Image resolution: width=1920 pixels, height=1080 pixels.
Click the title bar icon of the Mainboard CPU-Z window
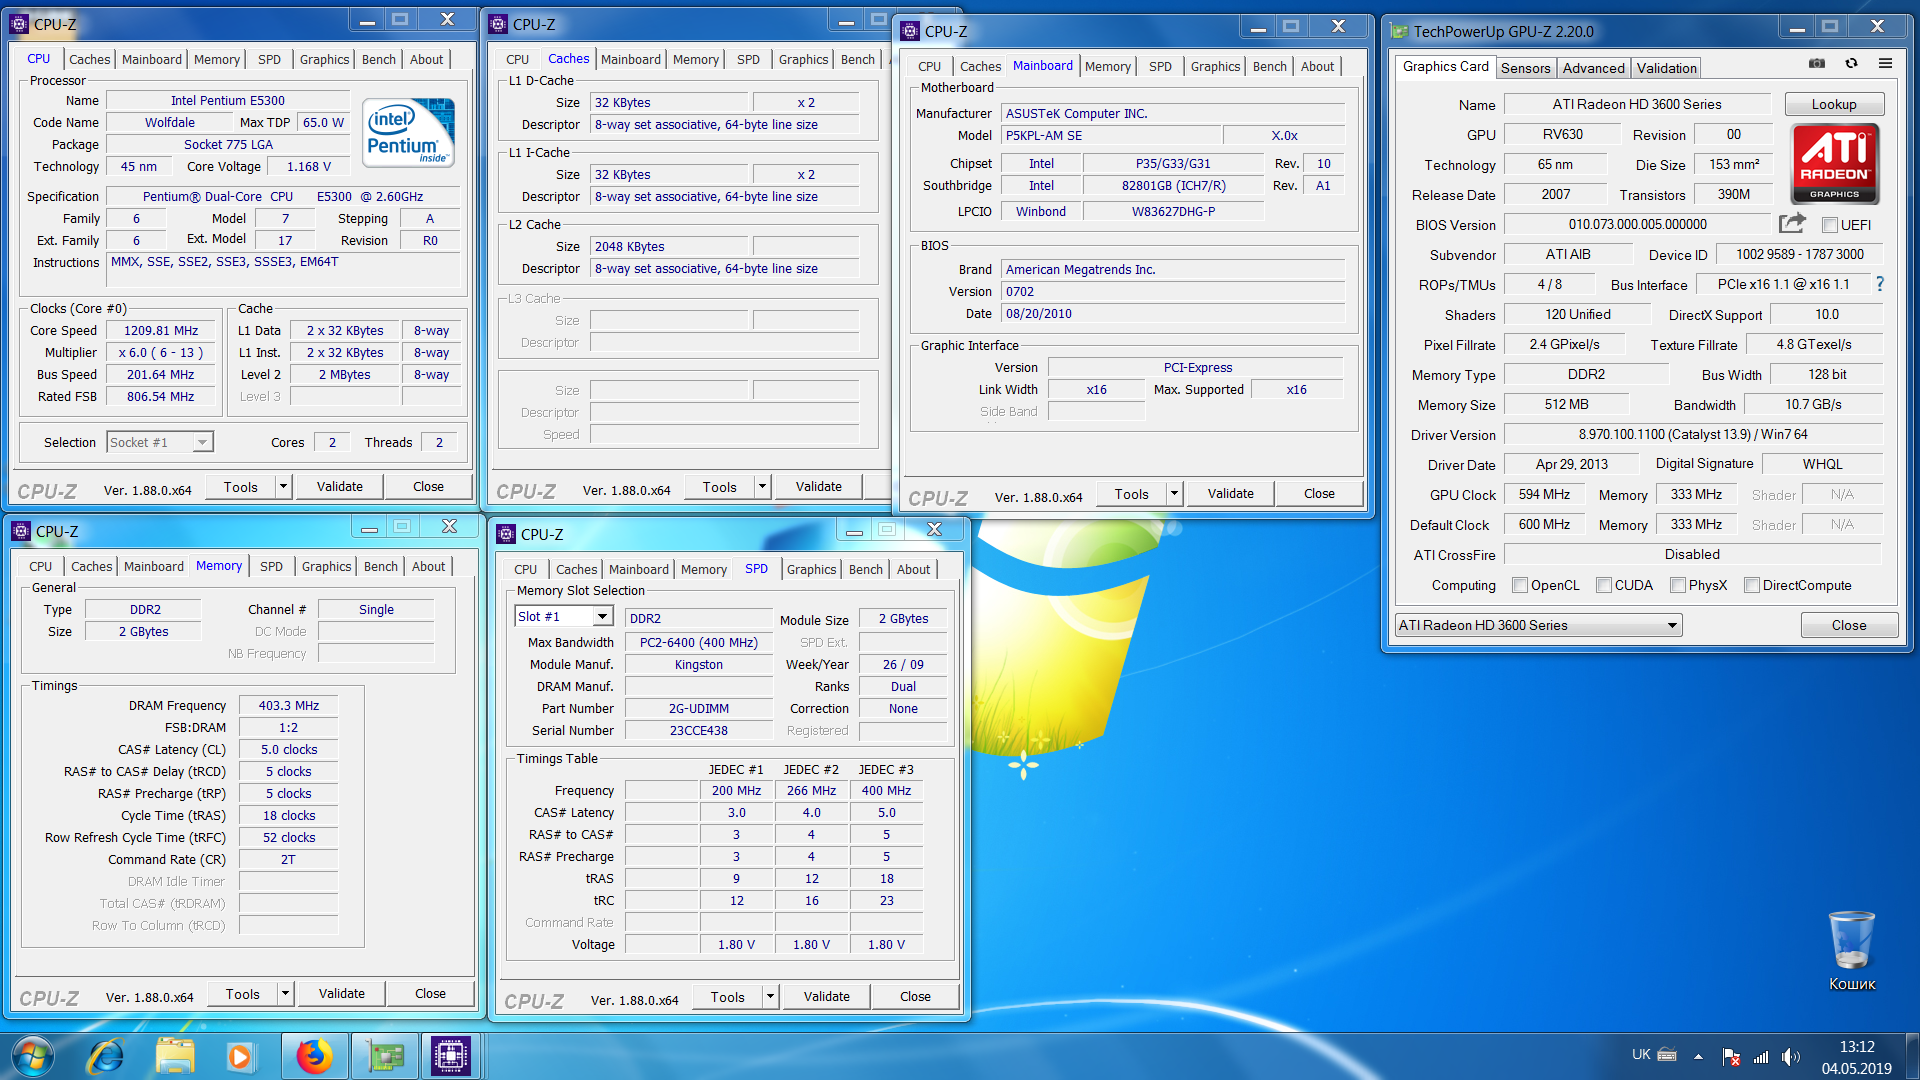coord(910,31)
